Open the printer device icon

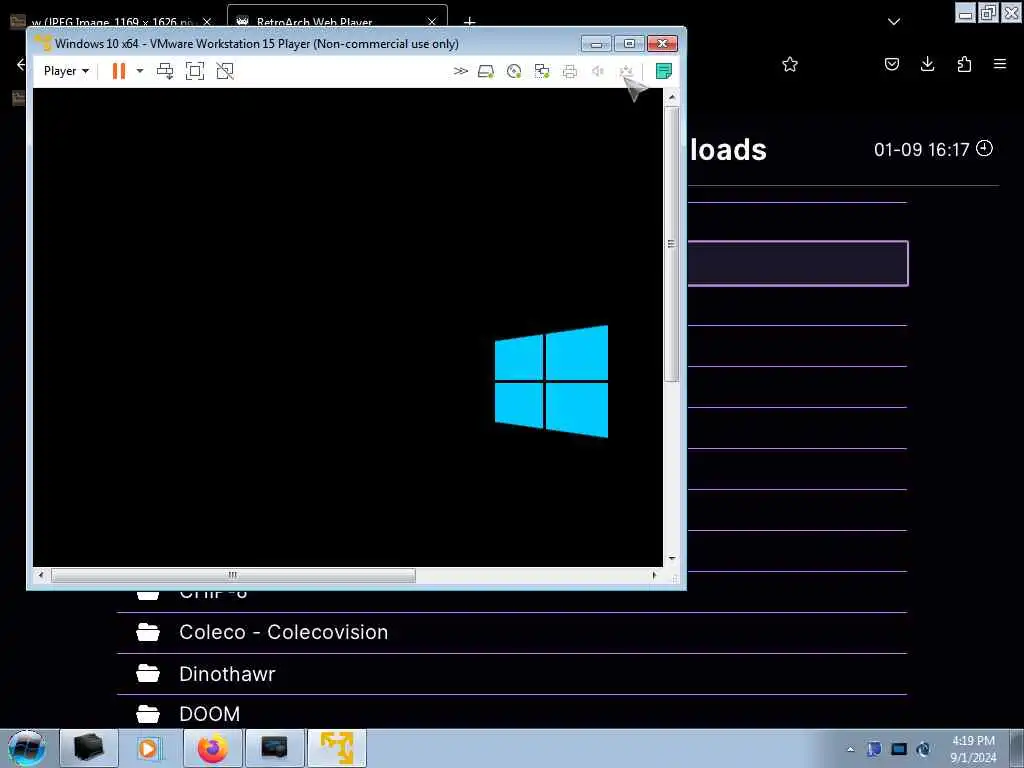tap(570, 72)
